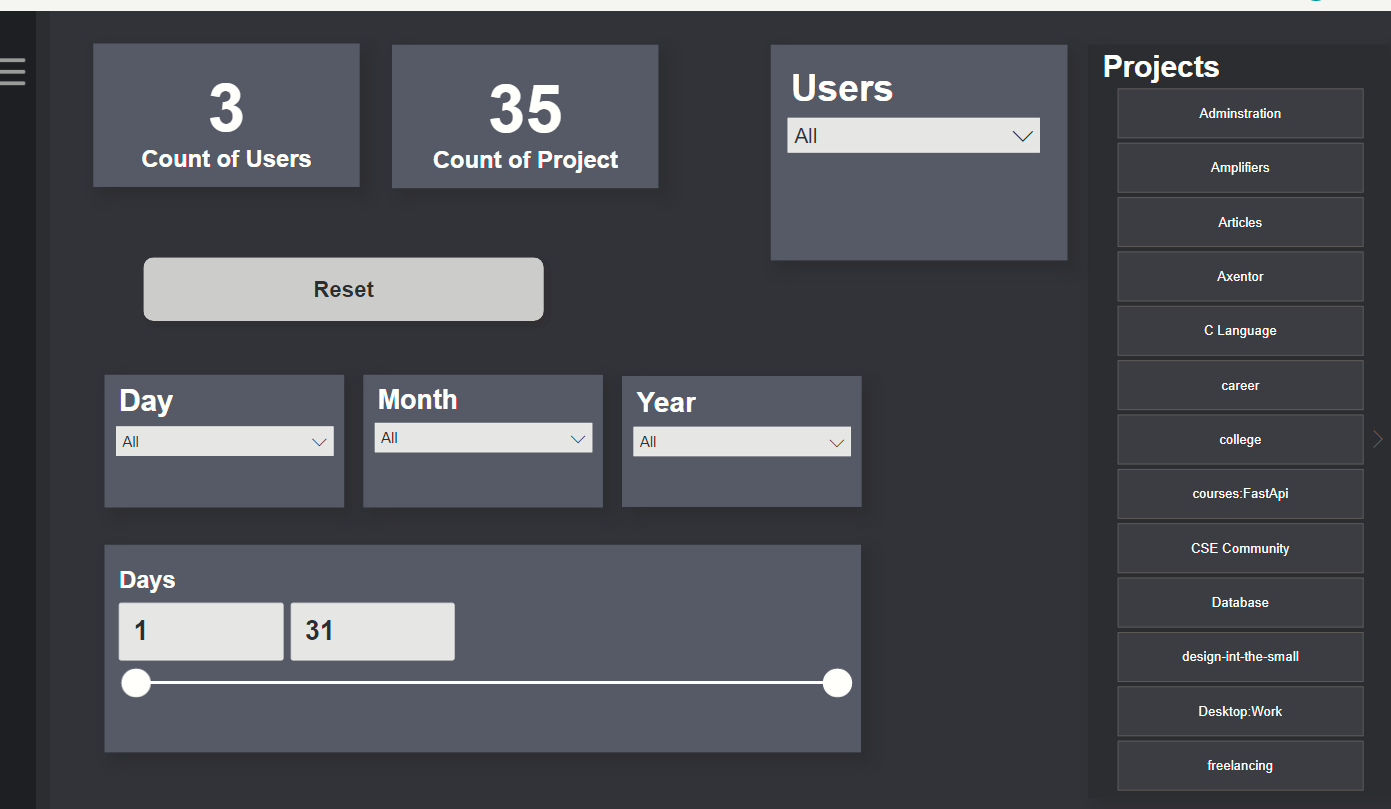Pick the C Language project
This screenshot has width=1391, height=809.
[1239, 331]
